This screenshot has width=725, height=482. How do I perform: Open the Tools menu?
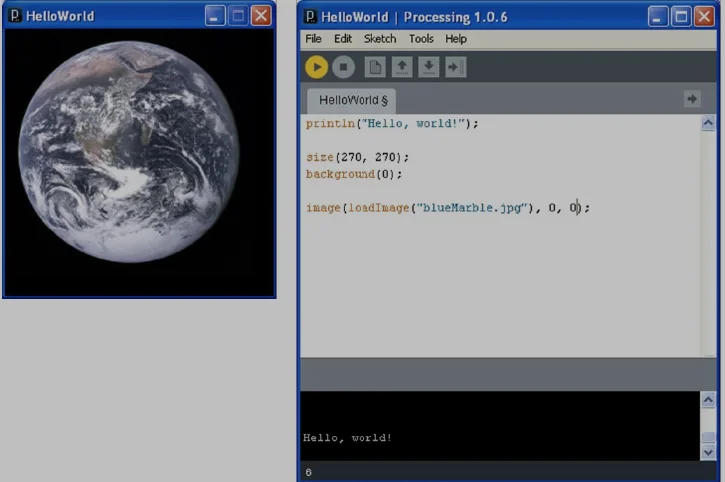(421, 39)
